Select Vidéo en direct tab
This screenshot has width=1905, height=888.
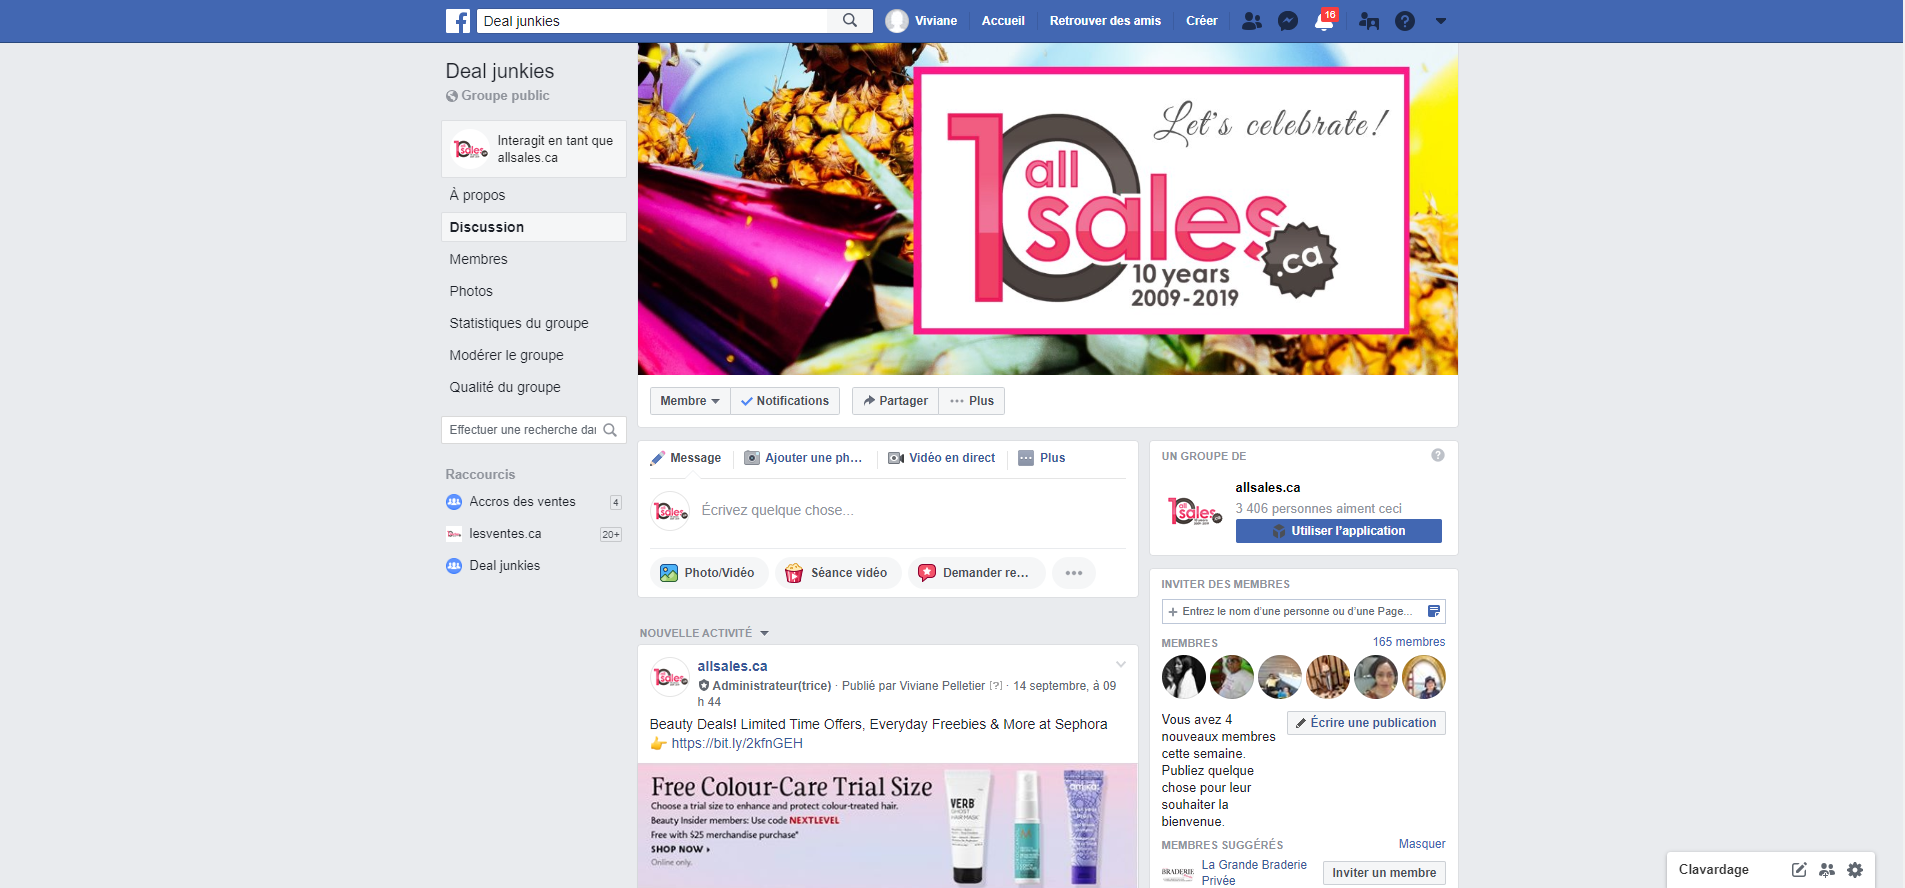[x=942, y=458]
